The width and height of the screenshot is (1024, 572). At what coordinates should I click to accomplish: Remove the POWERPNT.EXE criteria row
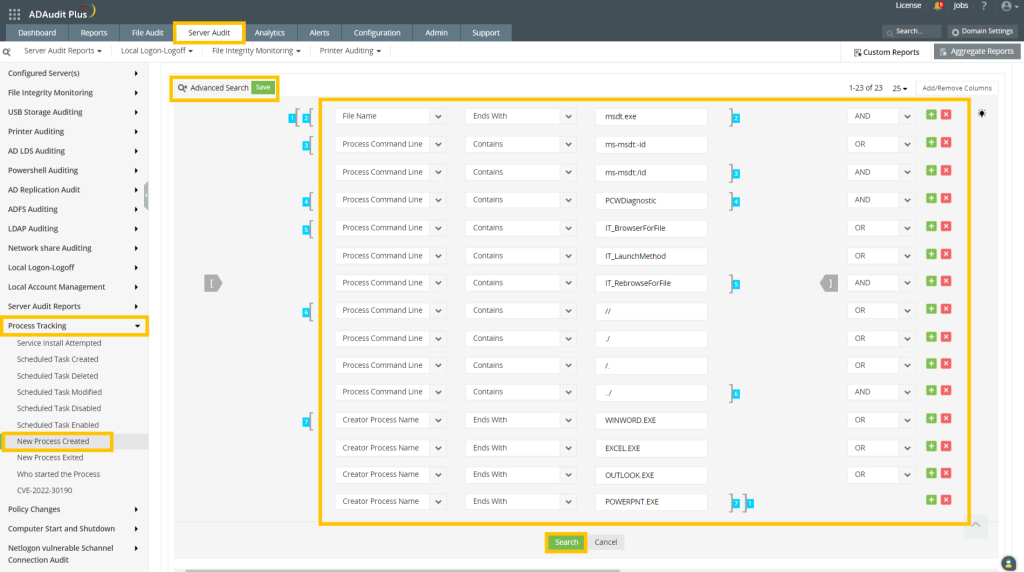click(x=946, y=500)
